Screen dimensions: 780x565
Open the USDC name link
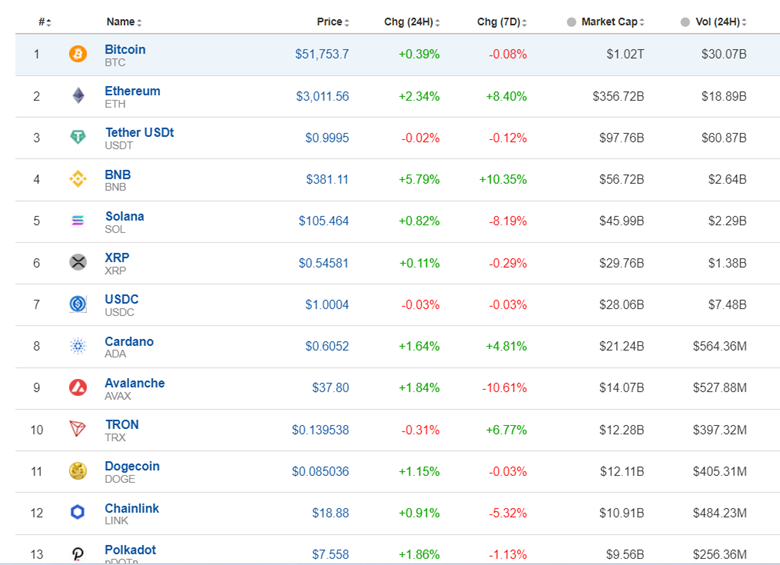pyautogui.click(x=121, y=299)
